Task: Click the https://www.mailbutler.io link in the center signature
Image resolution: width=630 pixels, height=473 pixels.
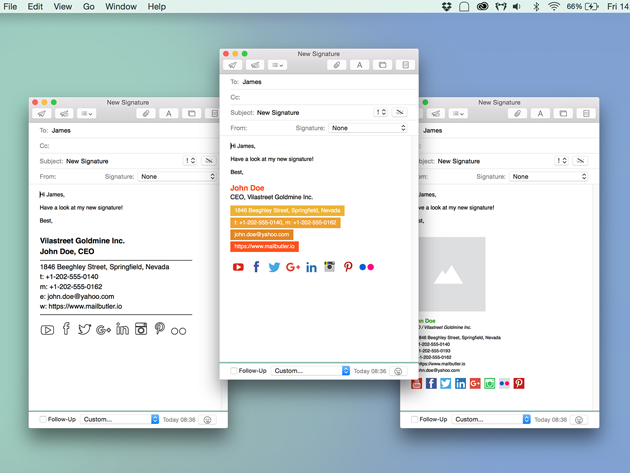Action: (x=264, y=246)
